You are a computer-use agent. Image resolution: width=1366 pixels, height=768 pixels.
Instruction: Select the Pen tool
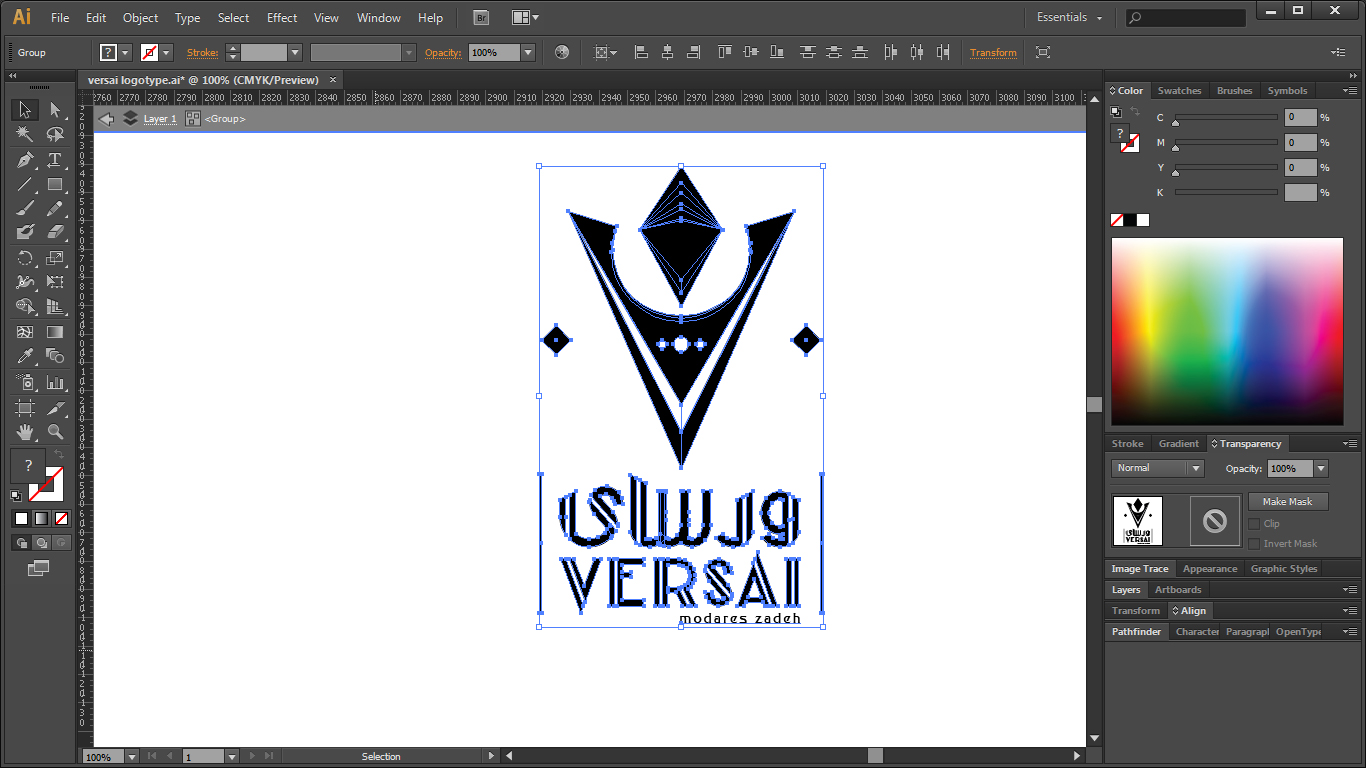25,160
